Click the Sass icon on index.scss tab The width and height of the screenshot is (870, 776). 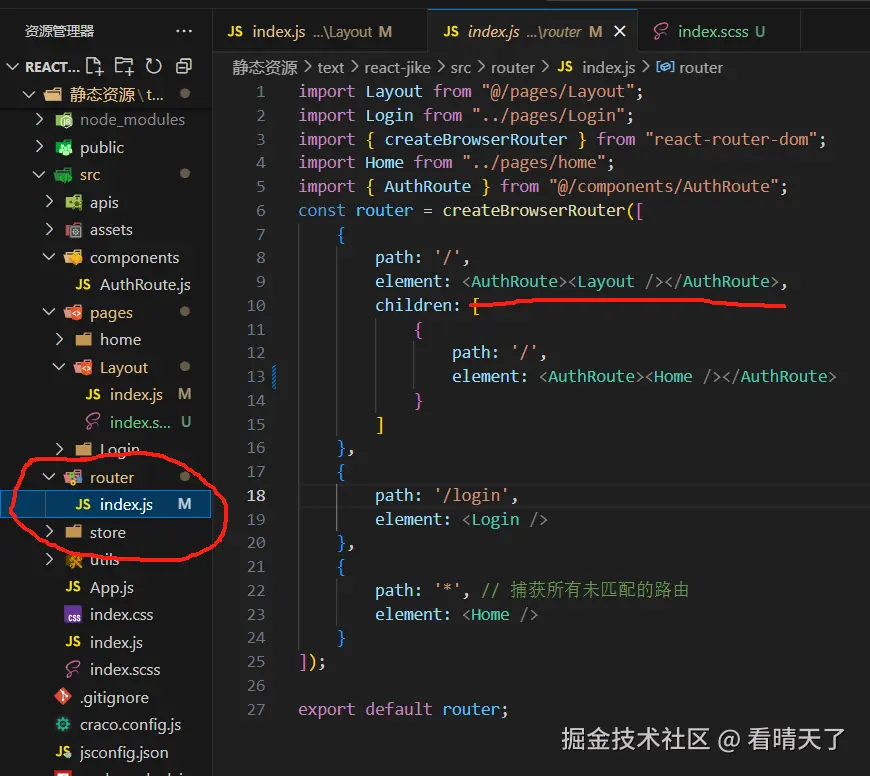tap(660, 31)
